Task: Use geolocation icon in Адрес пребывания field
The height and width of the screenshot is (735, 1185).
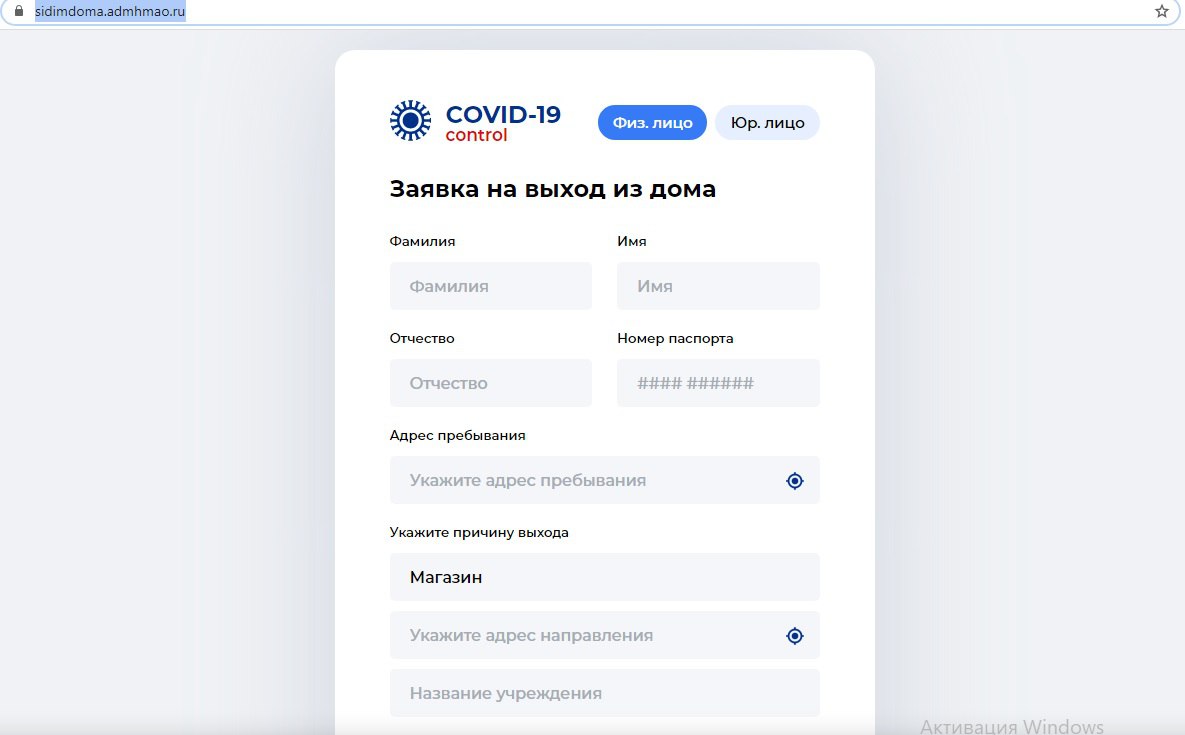Action: coord(794,480)
